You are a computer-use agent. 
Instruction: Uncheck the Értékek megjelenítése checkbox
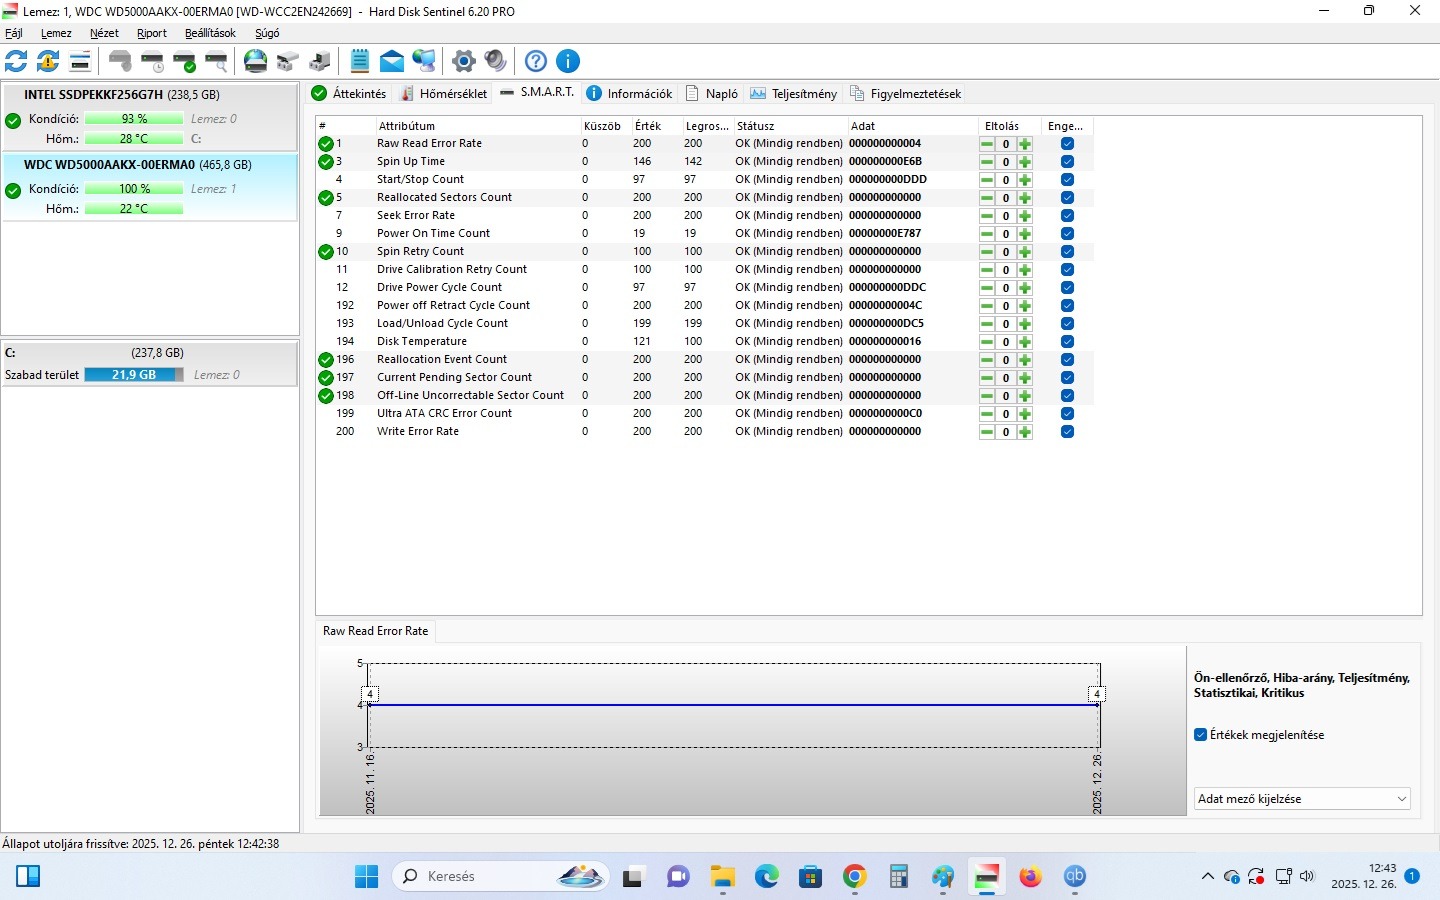click(x=1201, y=735)
